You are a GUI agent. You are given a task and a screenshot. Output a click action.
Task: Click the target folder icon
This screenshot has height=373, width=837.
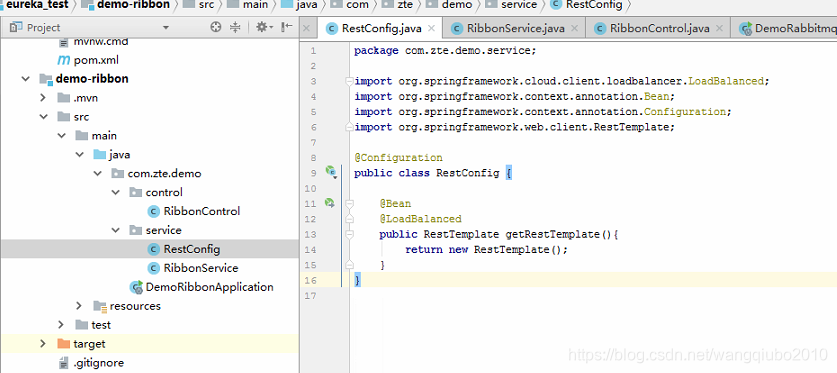(x=64, y=344)
